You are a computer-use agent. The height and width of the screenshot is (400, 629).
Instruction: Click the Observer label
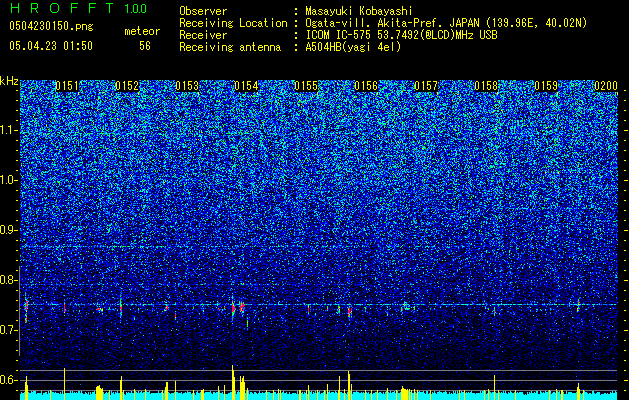203,11
